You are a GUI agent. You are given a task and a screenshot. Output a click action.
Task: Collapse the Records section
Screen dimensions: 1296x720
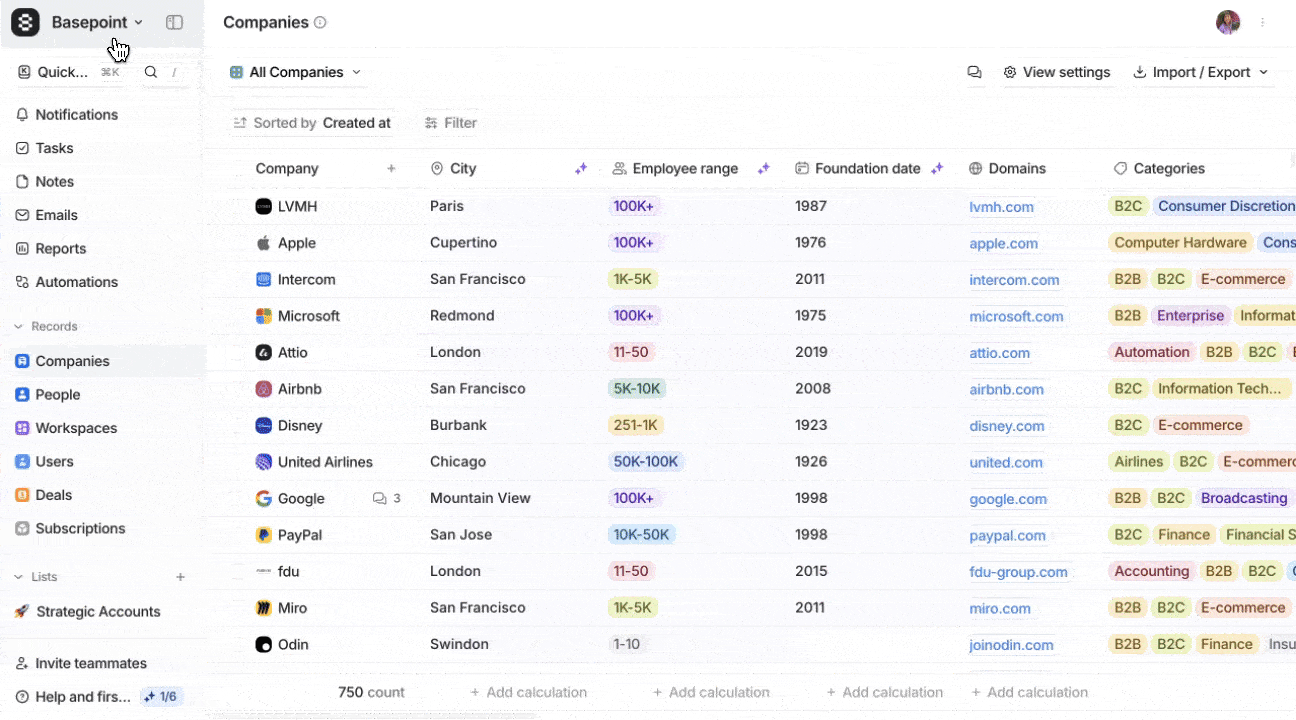pos(18,327)
